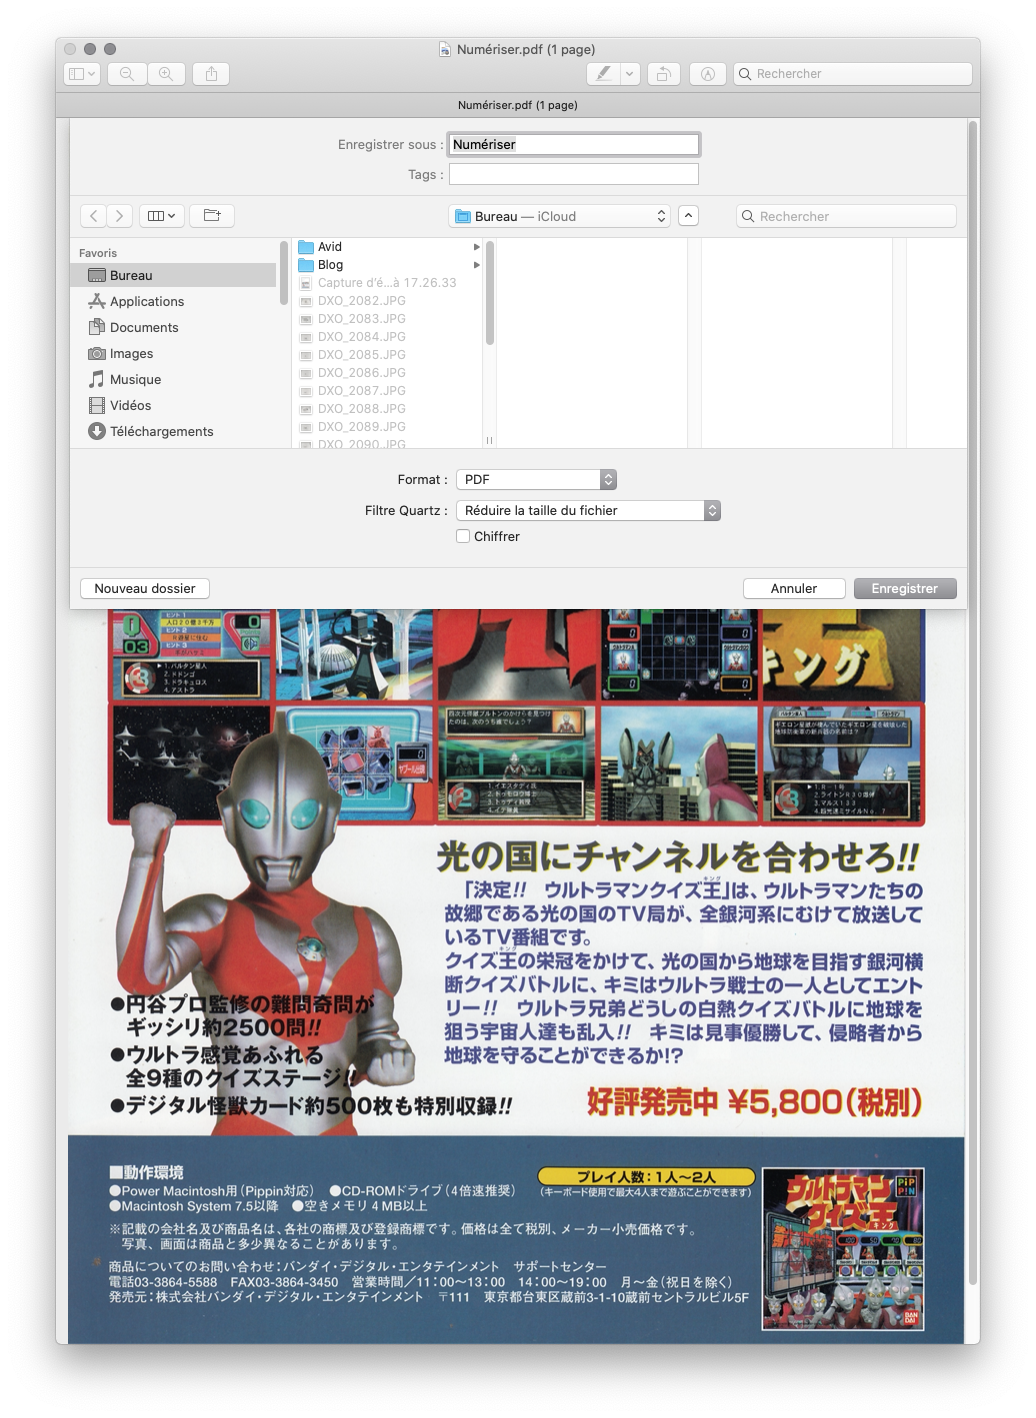Click the Preview toolbar Rechercher search field

(x=853, y=74)
